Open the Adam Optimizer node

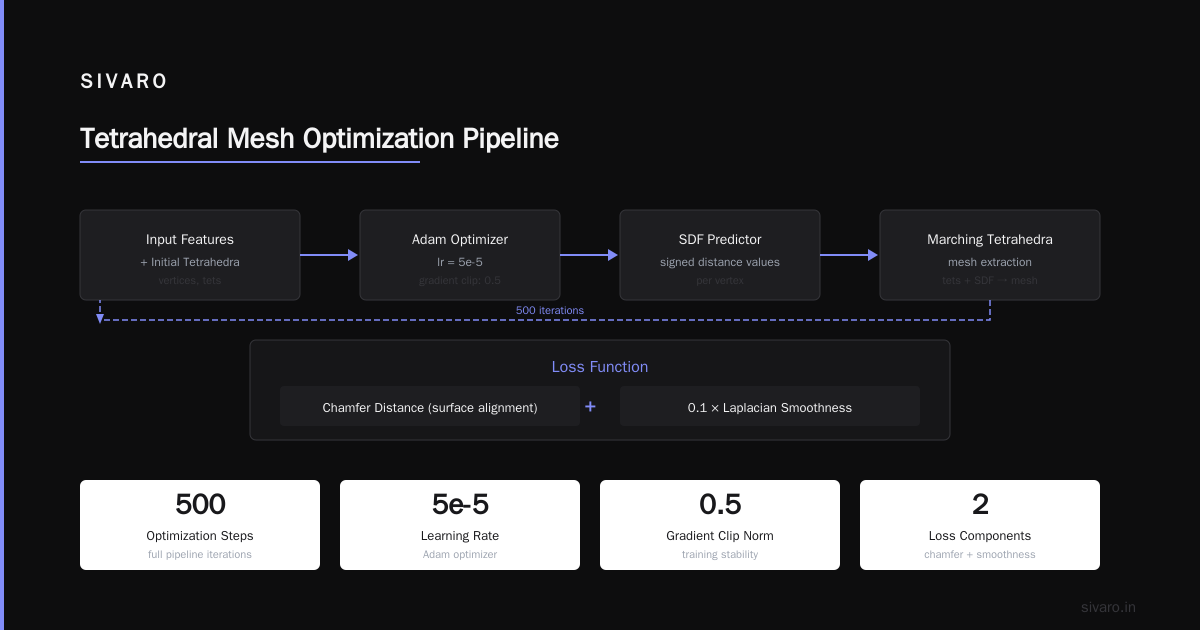click(x=460, y=255)
